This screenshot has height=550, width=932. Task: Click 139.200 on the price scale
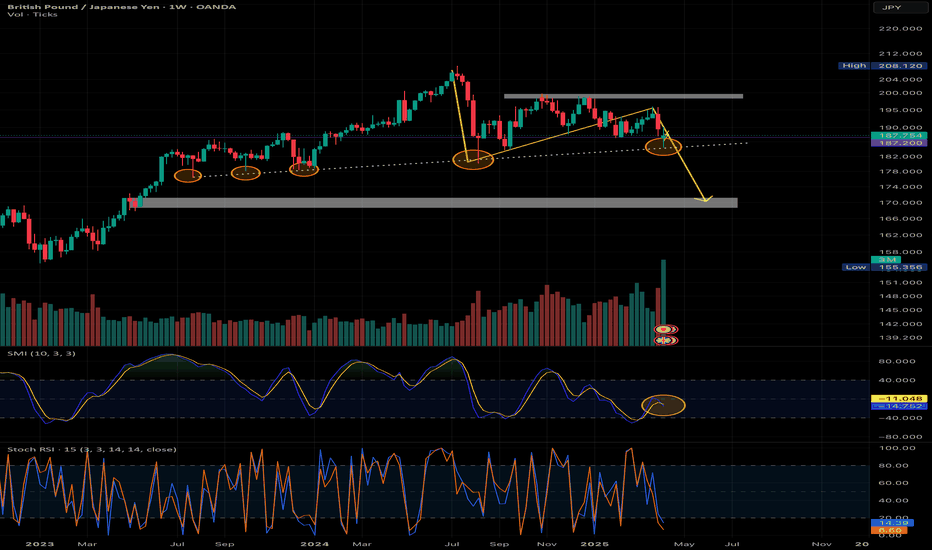(x=900, y=338)
